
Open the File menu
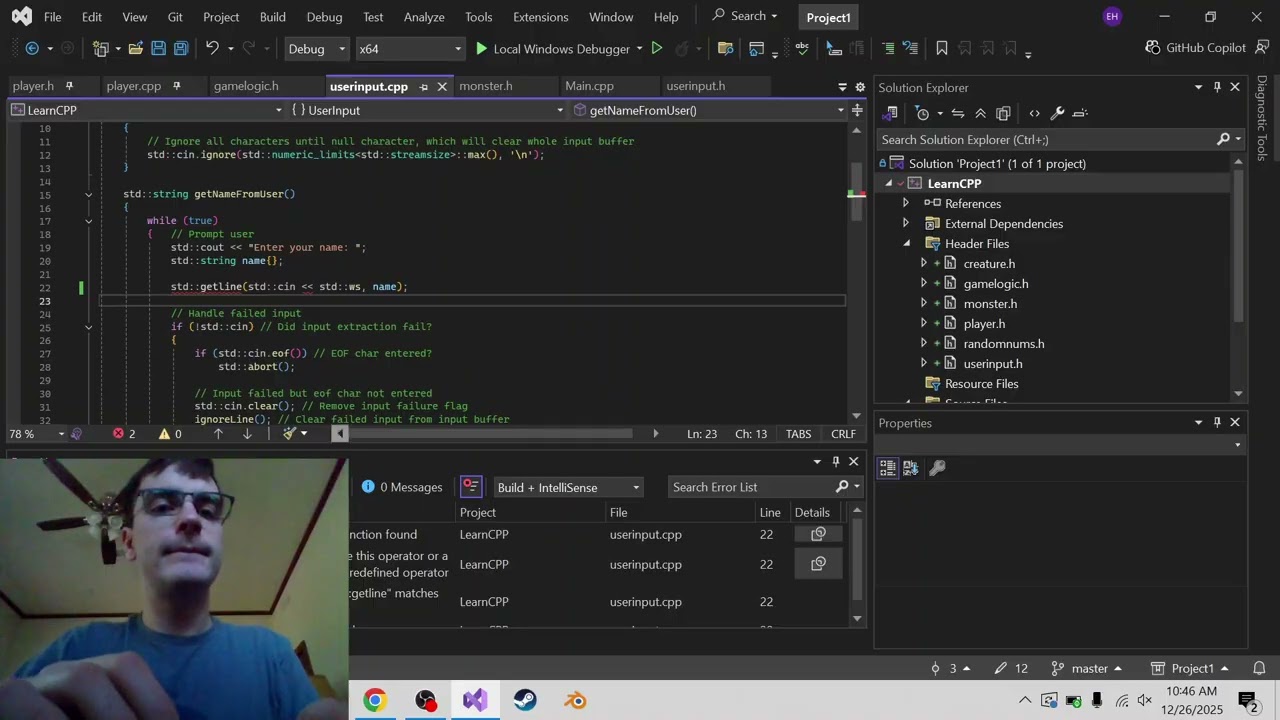(52, 17)
